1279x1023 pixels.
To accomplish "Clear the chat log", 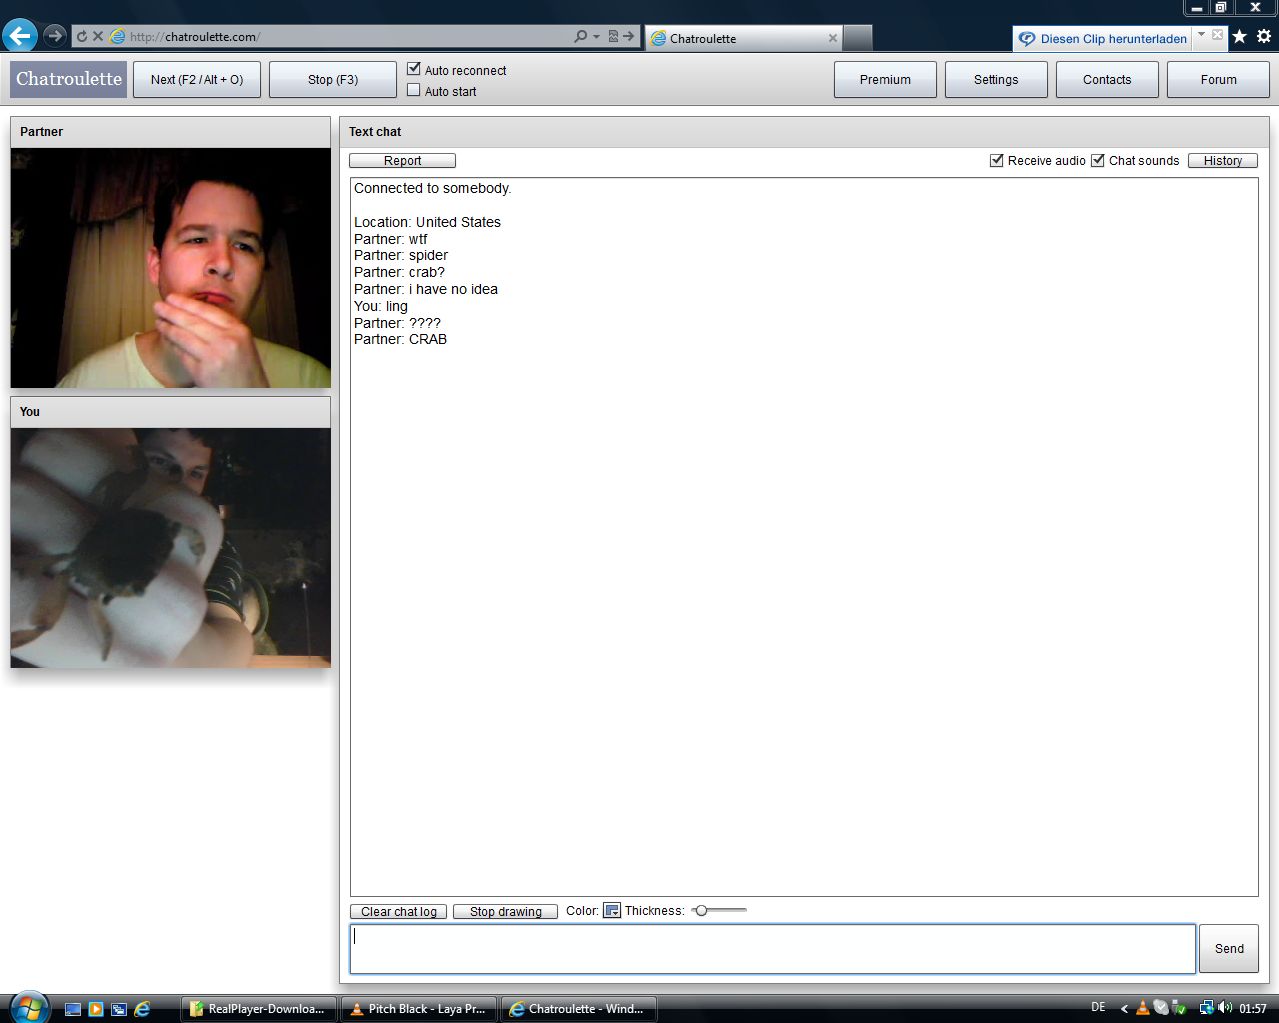I will pos(399,911).
